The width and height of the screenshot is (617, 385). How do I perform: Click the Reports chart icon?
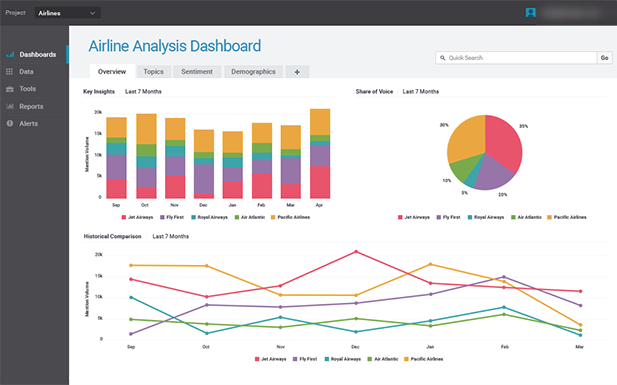(x=10, y=106)
